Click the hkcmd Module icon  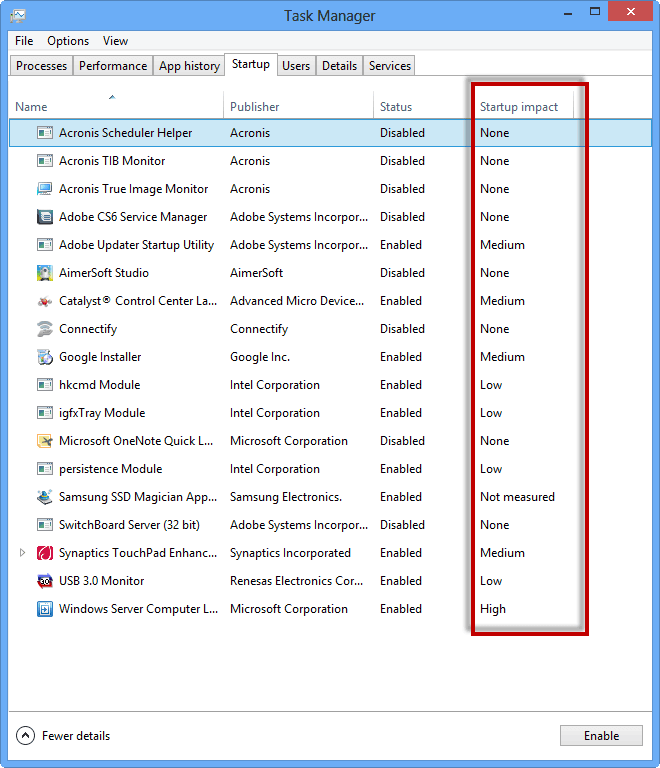45,384
